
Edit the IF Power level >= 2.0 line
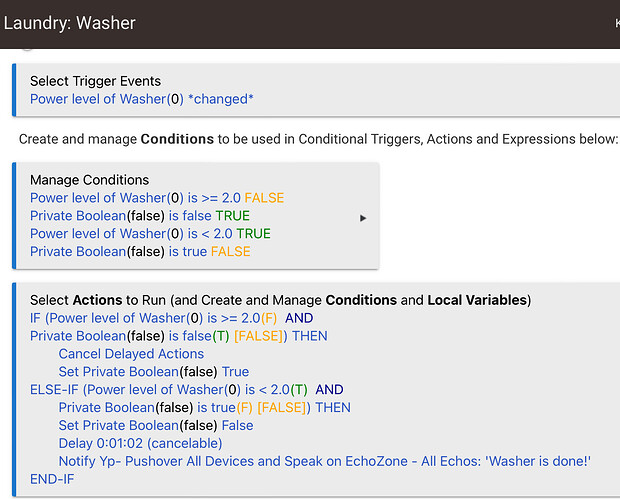172,318
